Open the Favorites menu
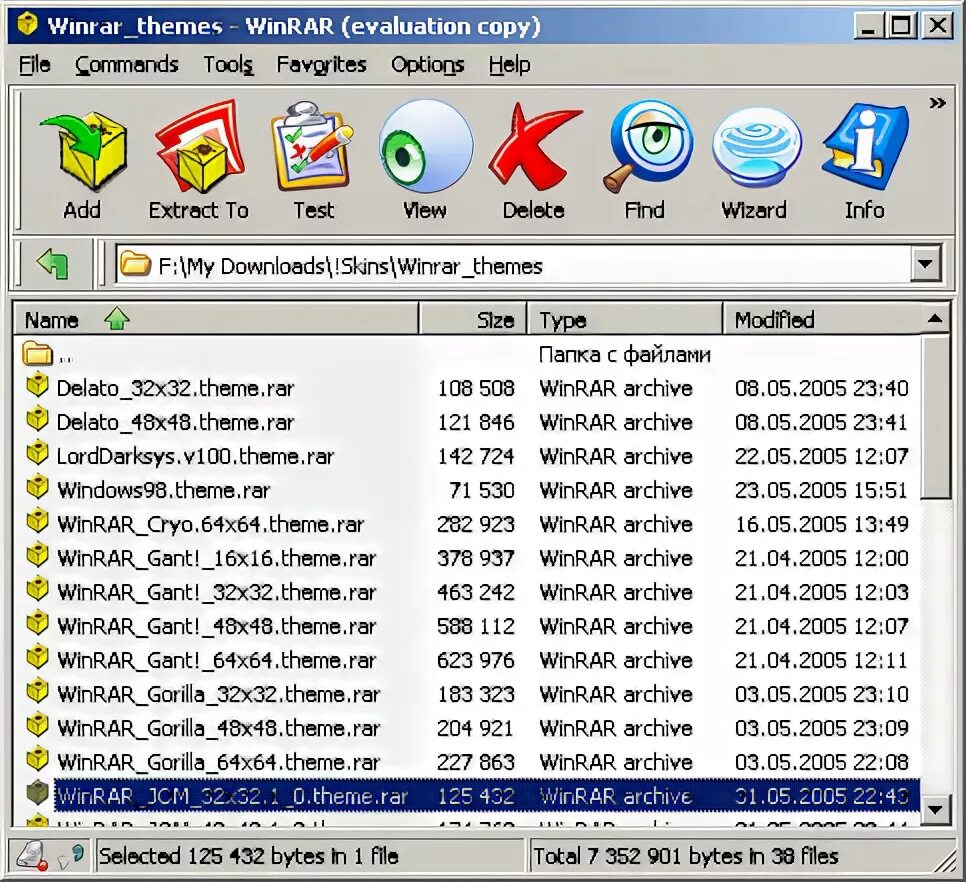The height and width of the screenshot is (882, 966). 321,64
